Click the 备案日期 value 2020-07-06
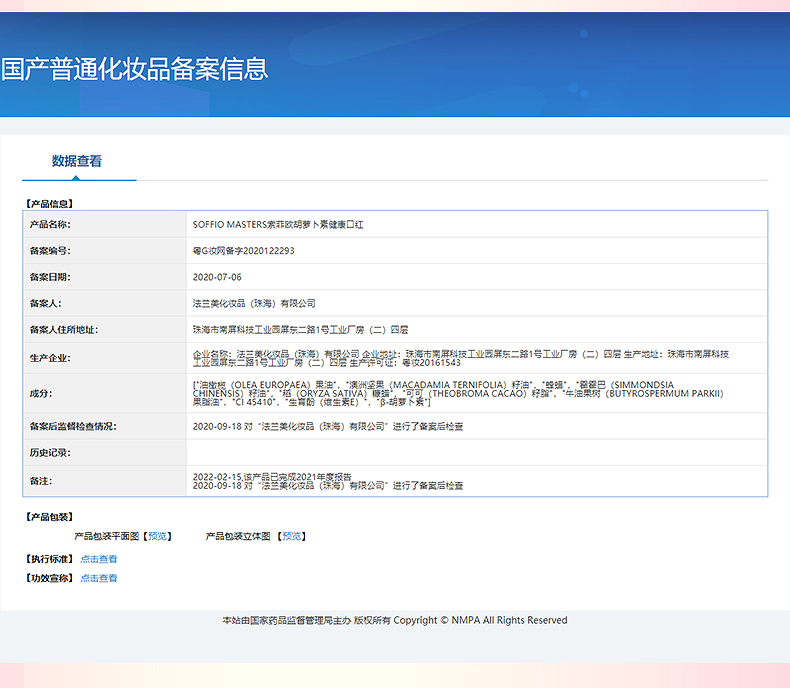Image resolution: width=790 pixels, height=688 pixels. coord(217,277)
